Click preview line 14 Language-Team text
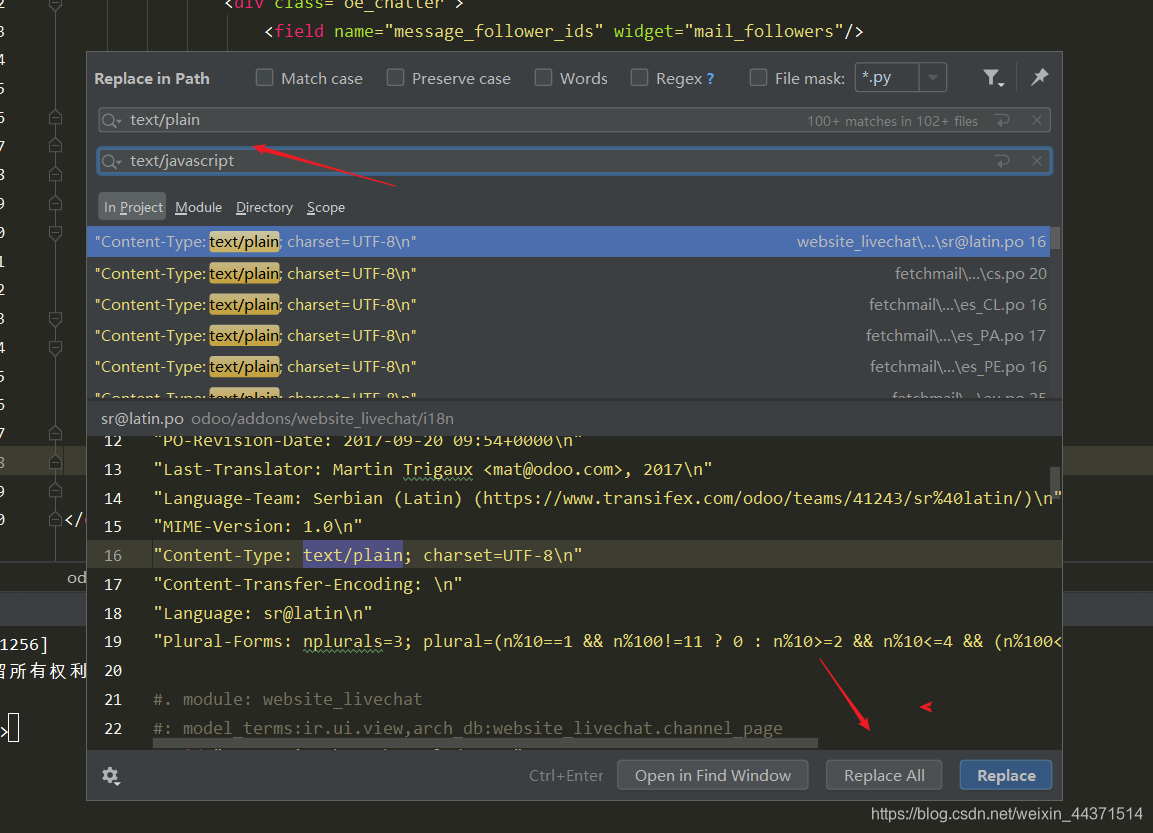 tap(607, 498)
